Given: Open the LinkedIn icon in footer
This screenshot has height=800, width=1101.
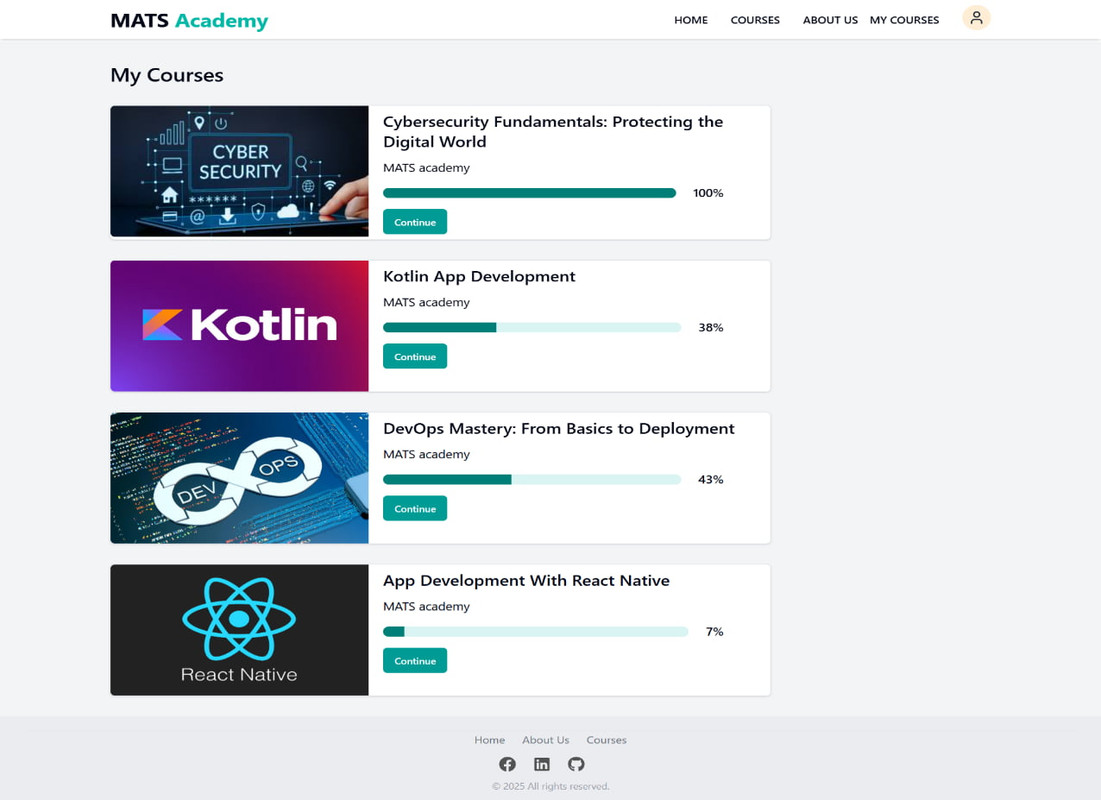Looking at the screenshot, I should [x=541, y=764].
